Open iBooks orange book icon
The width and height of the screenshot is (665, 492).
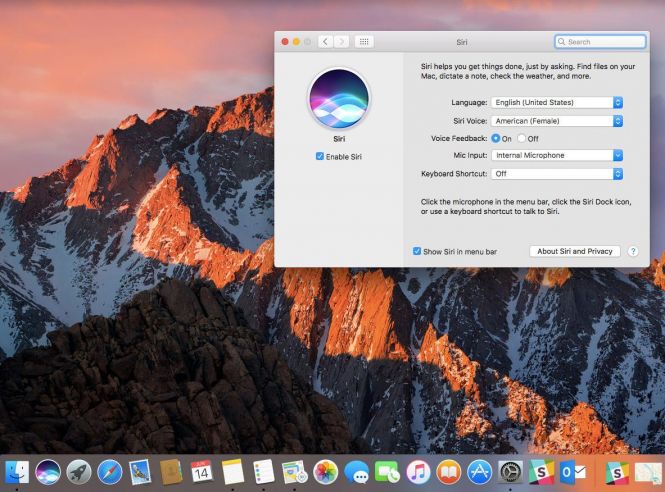tap(448, 472)
